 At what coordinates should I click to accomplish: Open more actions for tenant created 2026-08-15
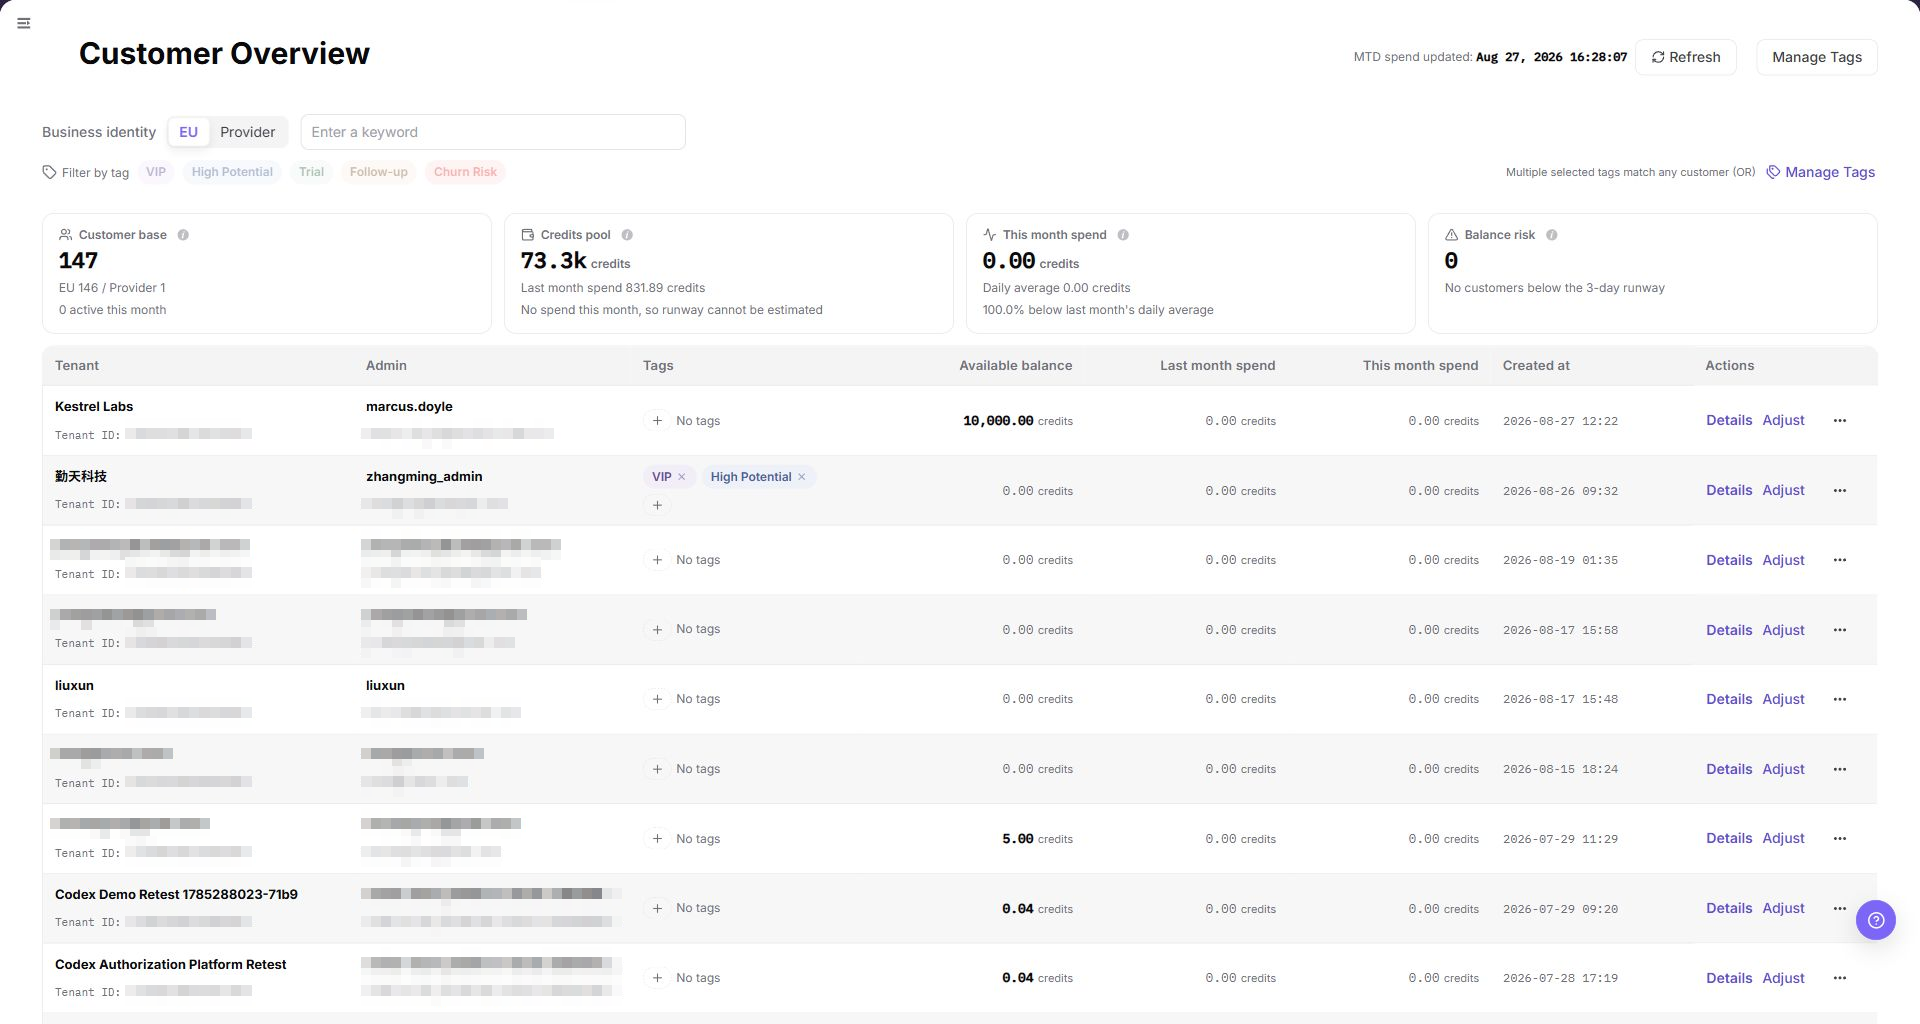click(1840, 769)
